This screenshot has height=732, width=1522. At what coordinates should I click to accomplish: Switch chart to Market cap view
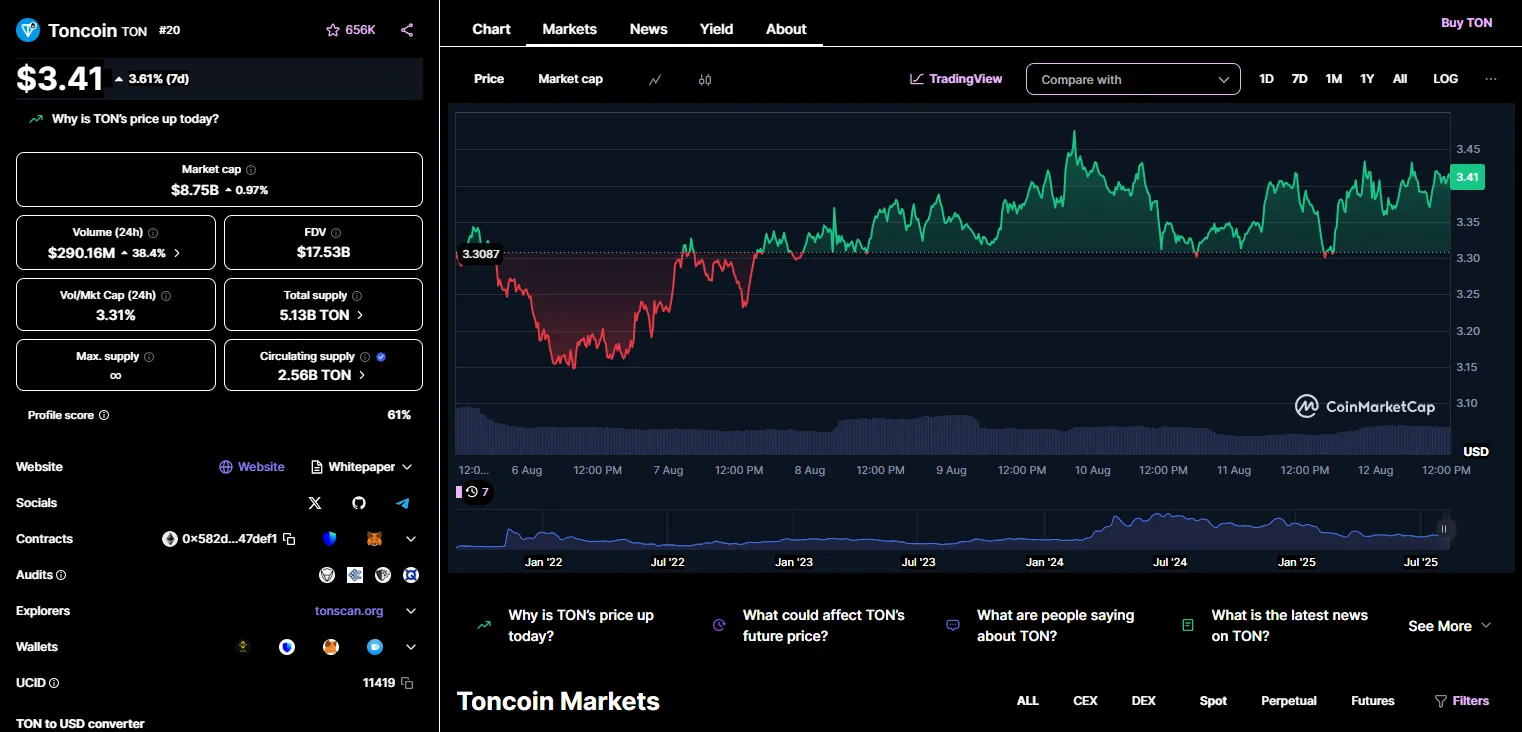(x=570, y=79)
